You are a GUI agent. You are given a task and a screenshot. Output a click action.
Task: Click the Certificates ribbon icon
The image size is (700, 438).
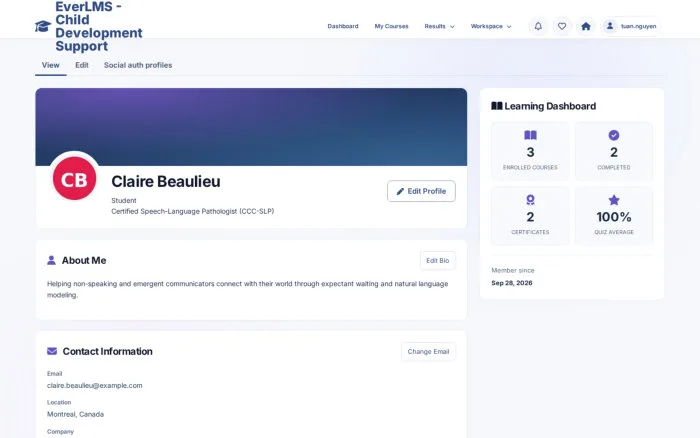(530, 200)
